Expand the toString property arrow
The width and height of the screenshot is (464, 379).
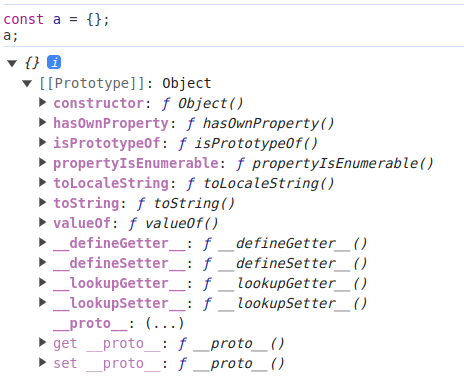pyautogui.click(x=42, y=202)
